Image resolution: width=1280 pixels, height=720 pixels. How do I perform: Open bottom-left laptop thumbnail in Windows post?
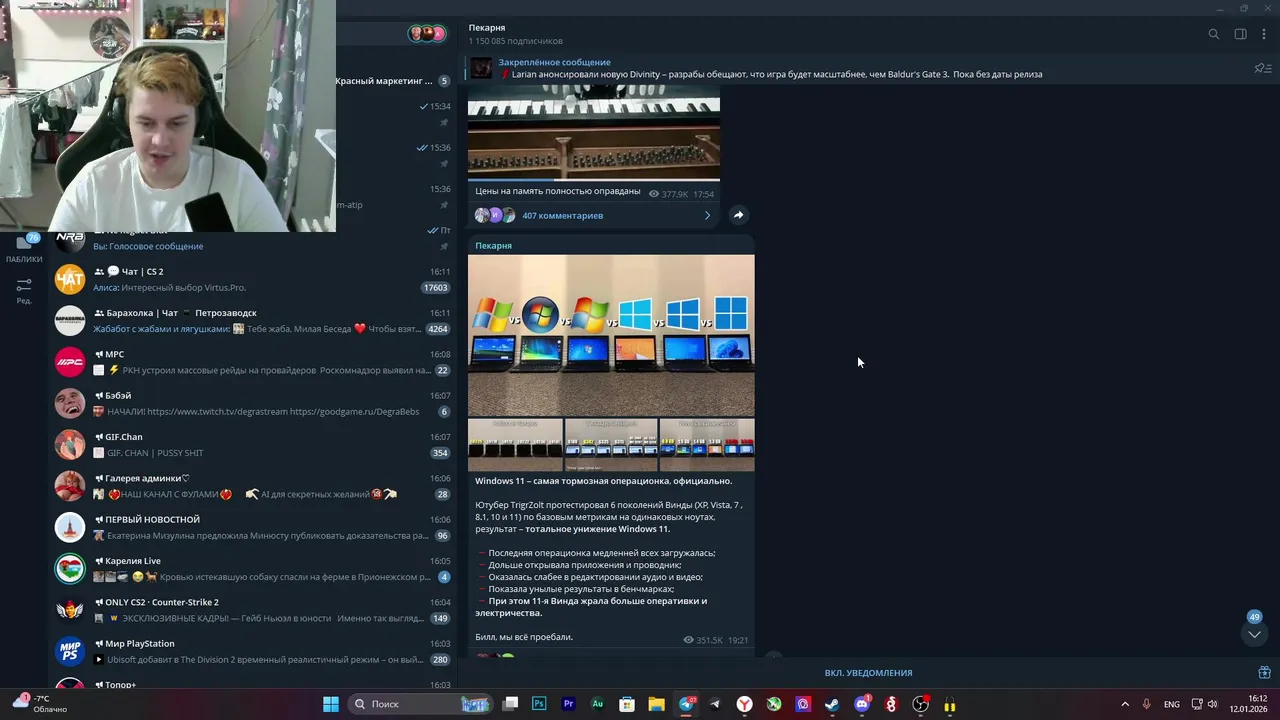pos(515,444)
